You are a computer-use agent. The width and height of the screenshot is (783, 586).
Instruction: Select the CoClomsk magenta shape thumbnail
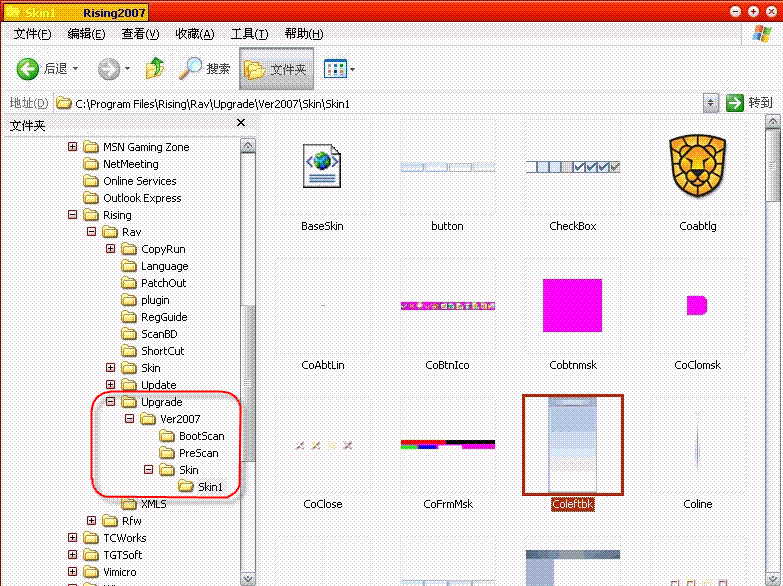(697, 305)
